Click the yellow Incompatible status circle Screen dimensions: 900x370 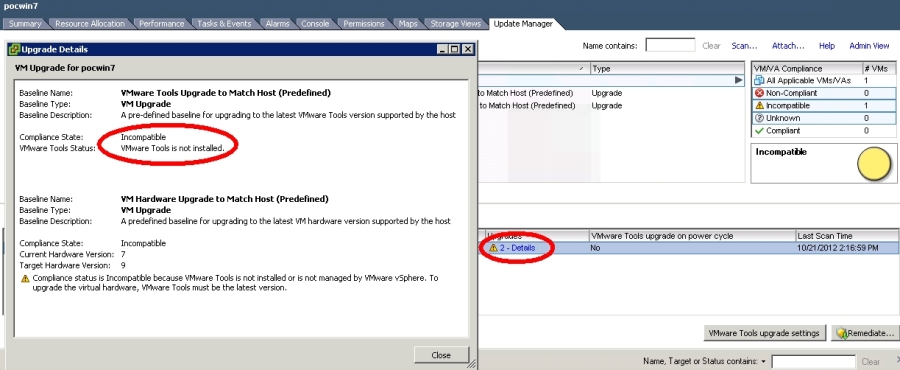coord(874,163)
